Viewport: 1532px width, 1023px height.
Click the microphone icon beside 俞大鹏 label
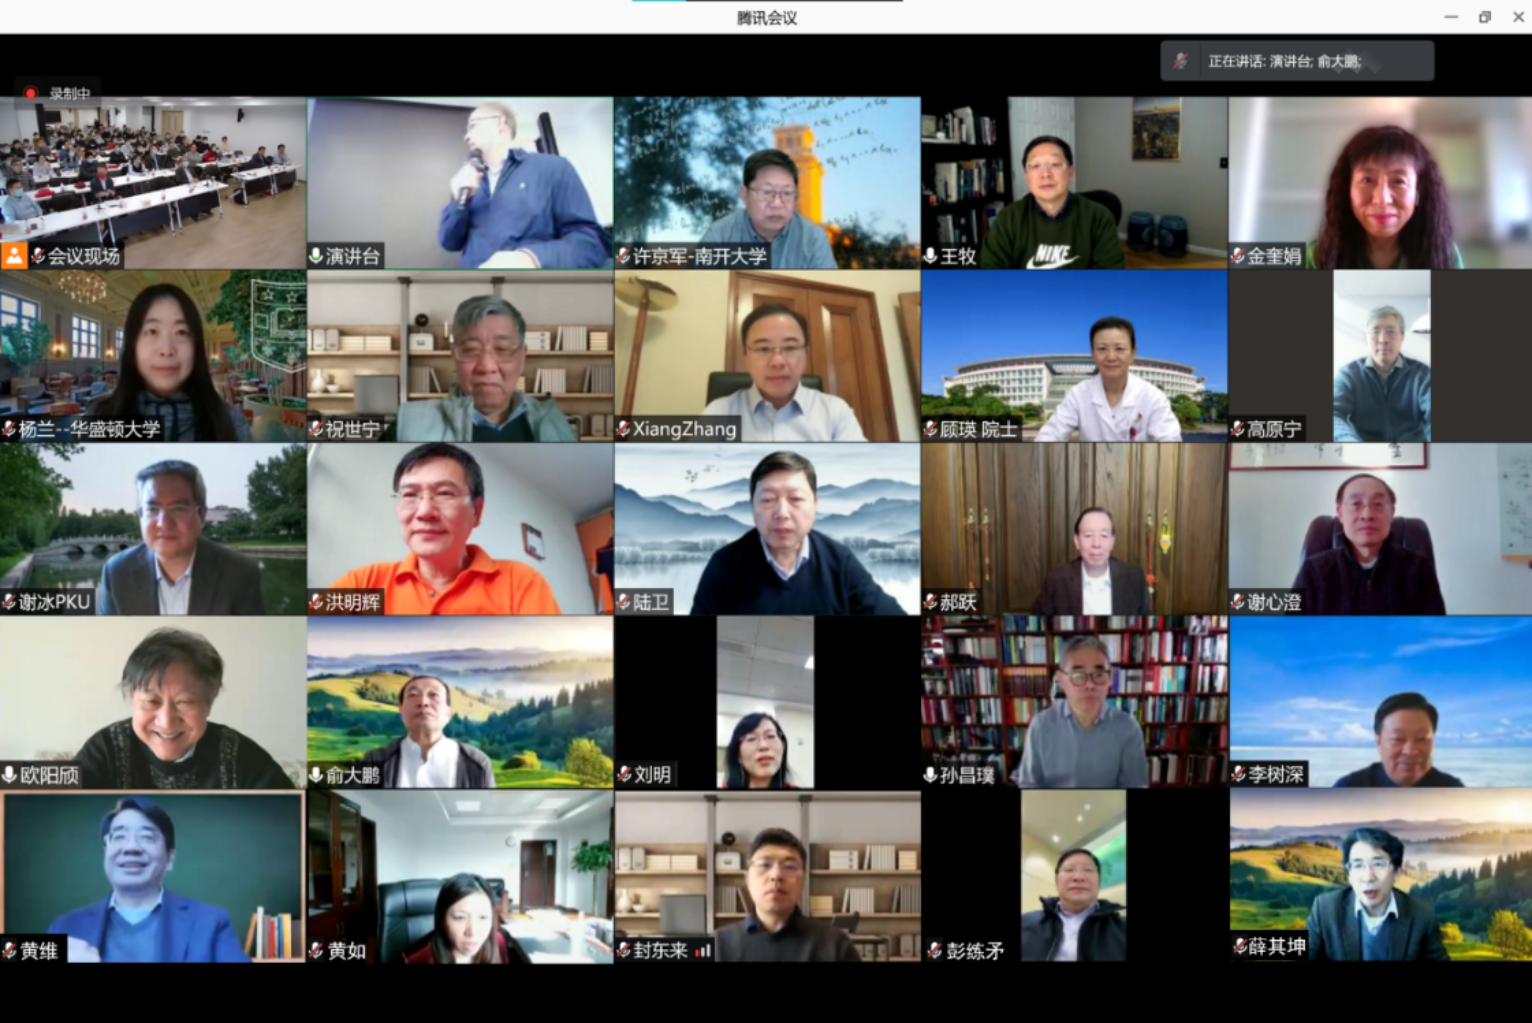(x=316, y=774)
